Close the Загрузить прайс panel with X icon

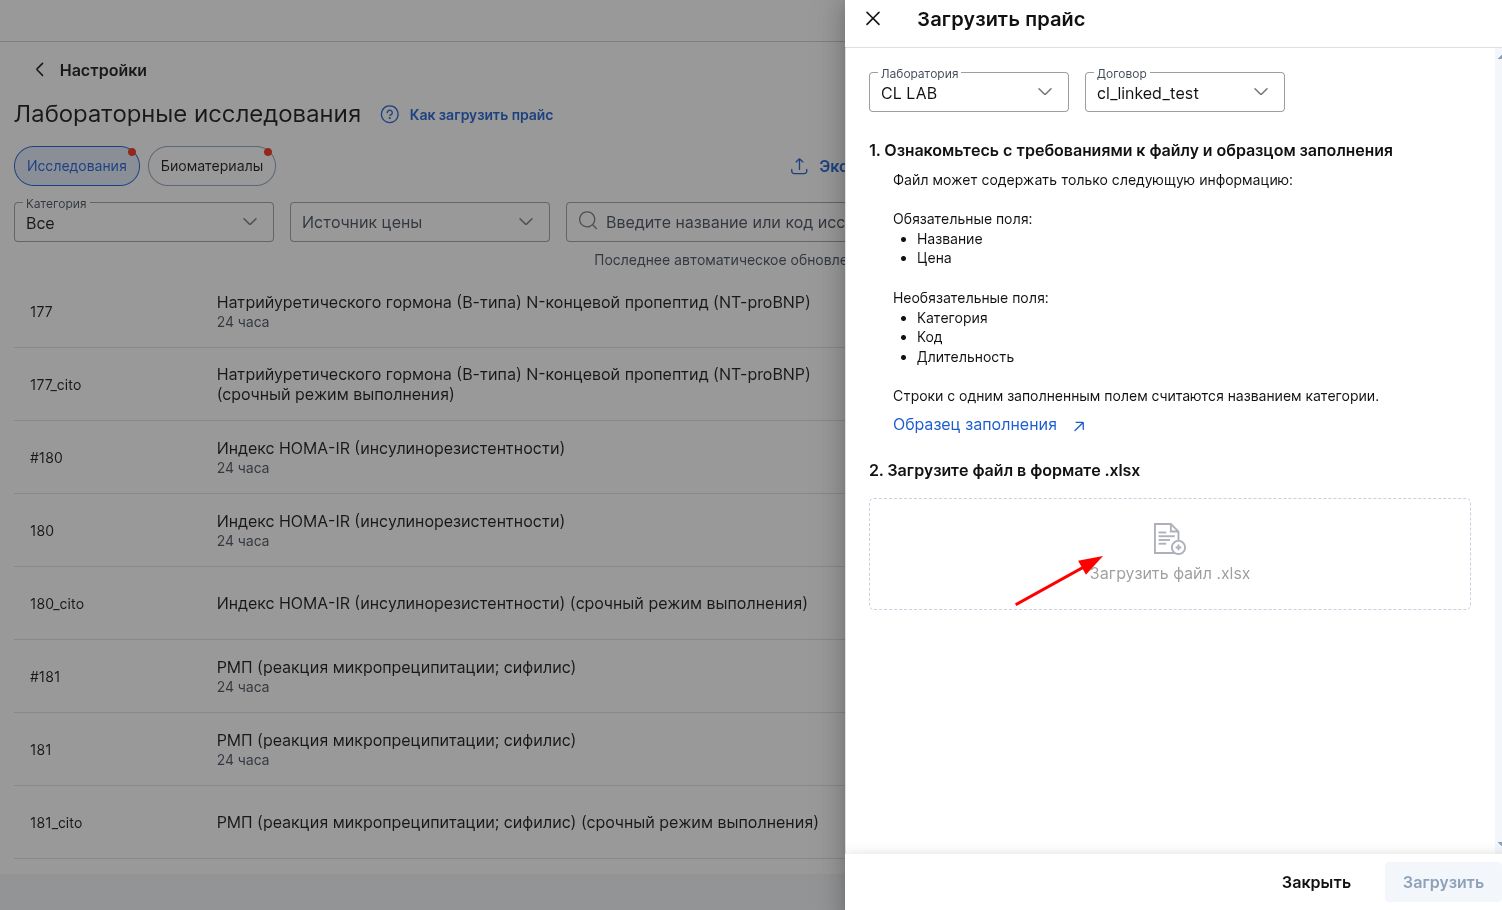pyautogui.click(x=873, y=19)
